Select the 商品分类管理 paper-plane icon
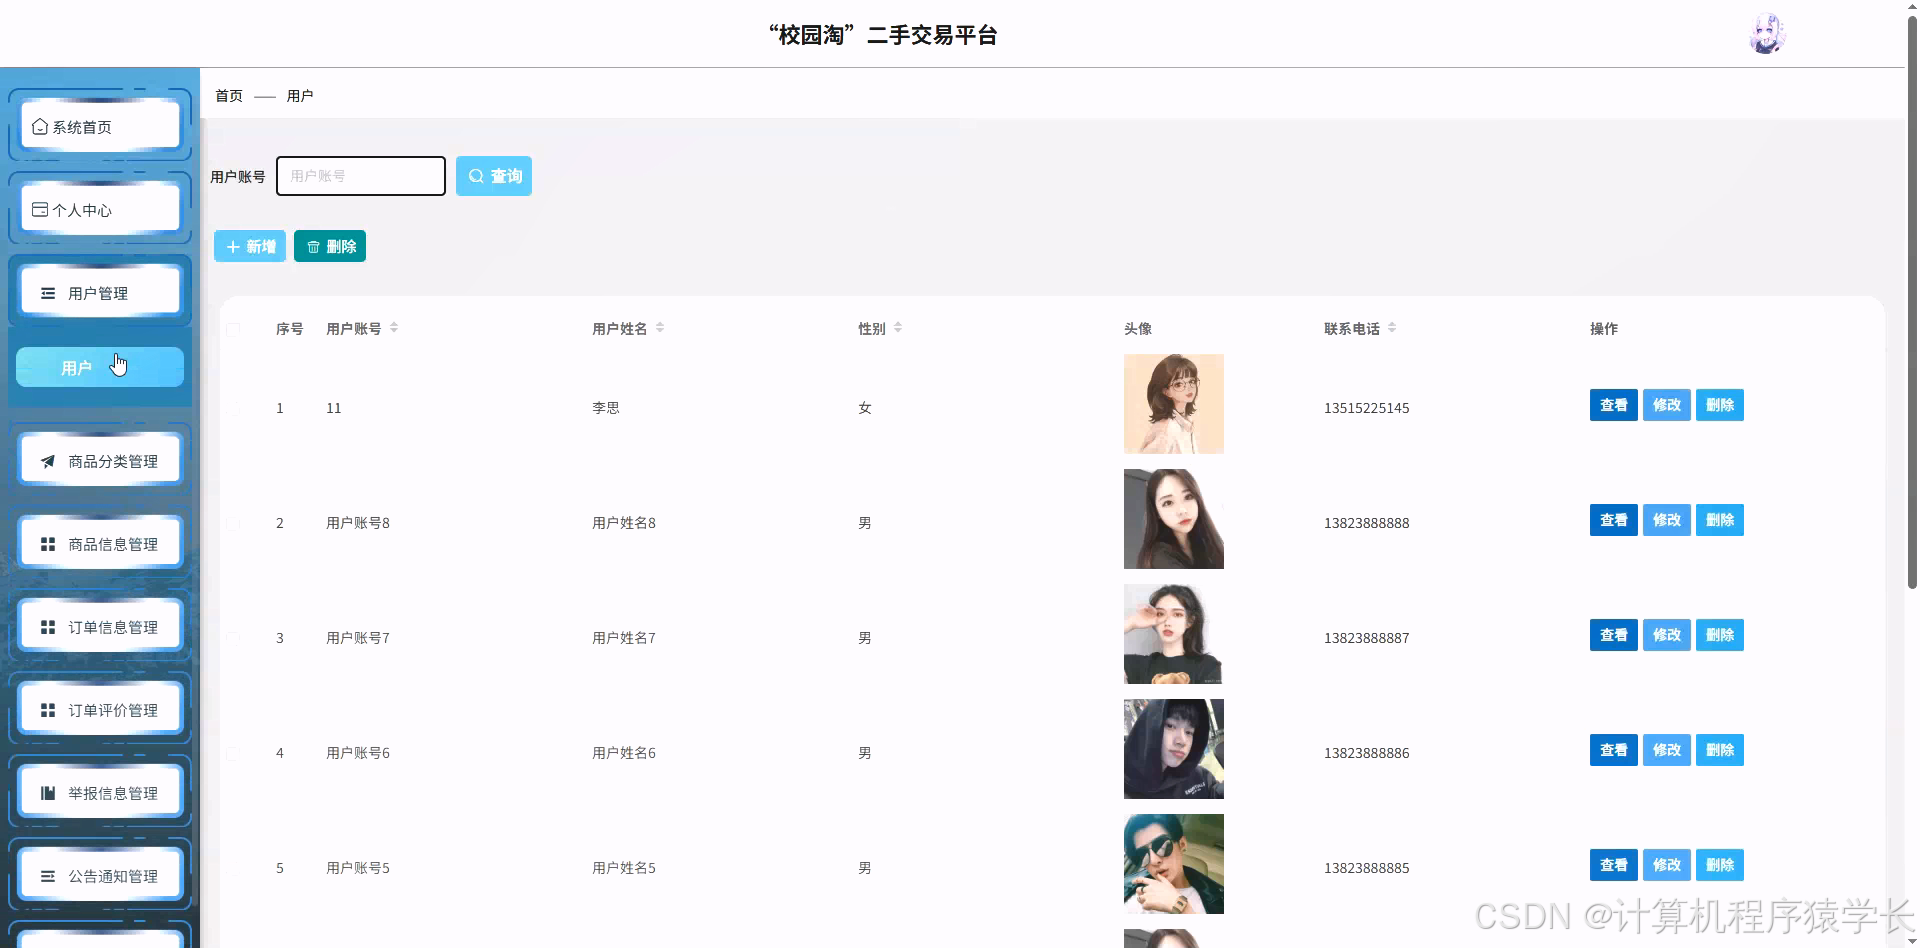 point(47,461)
